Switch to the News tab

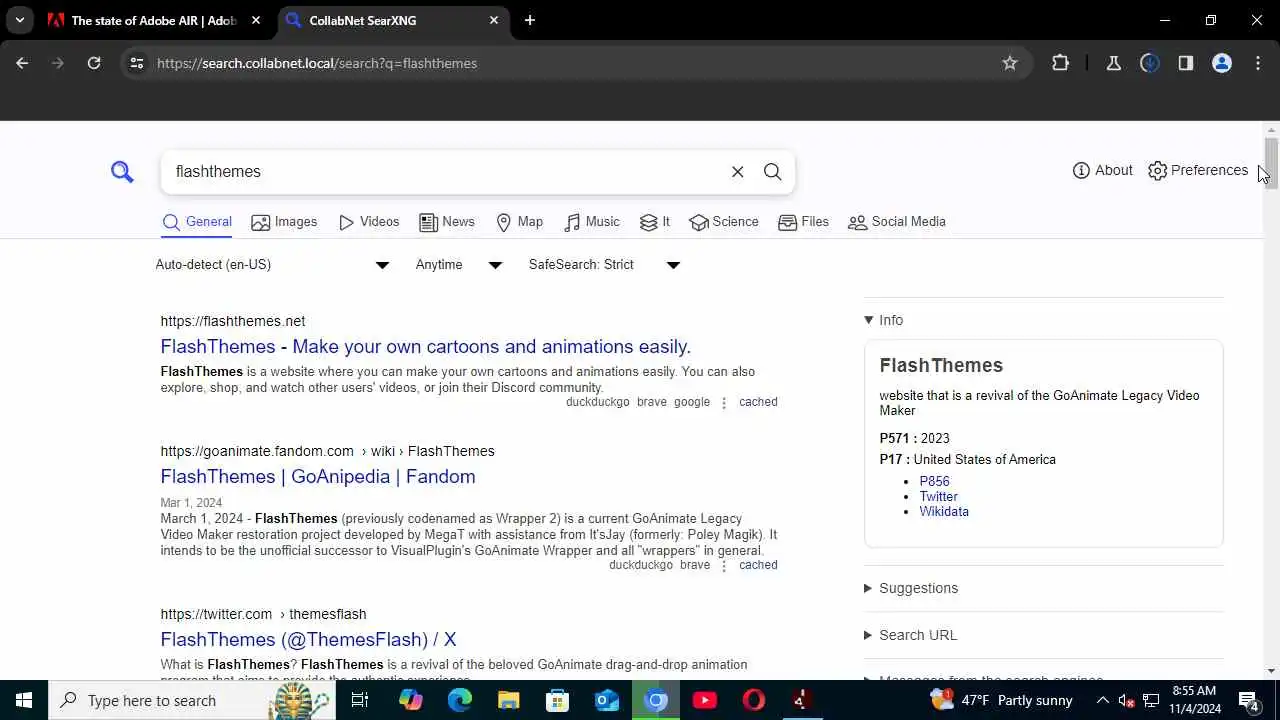click(447, 222)
